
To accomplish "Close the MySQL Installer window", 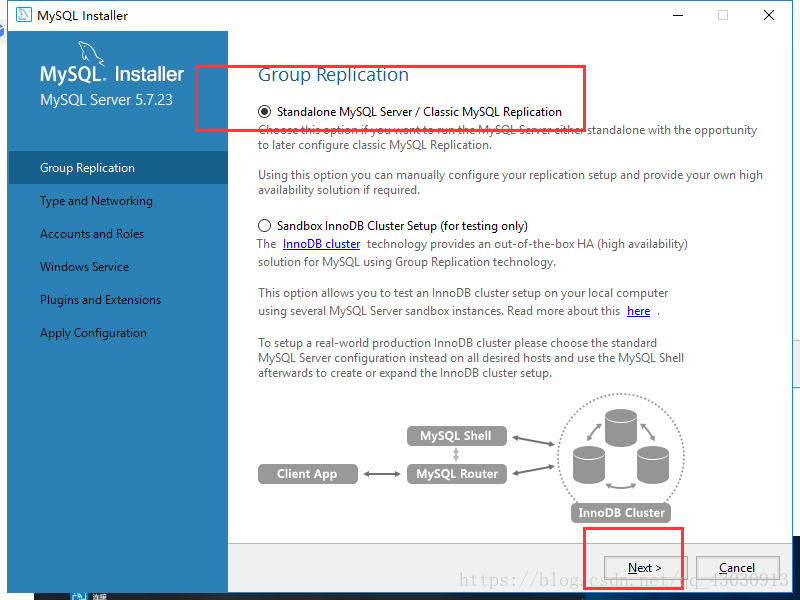I will (769, 15).
